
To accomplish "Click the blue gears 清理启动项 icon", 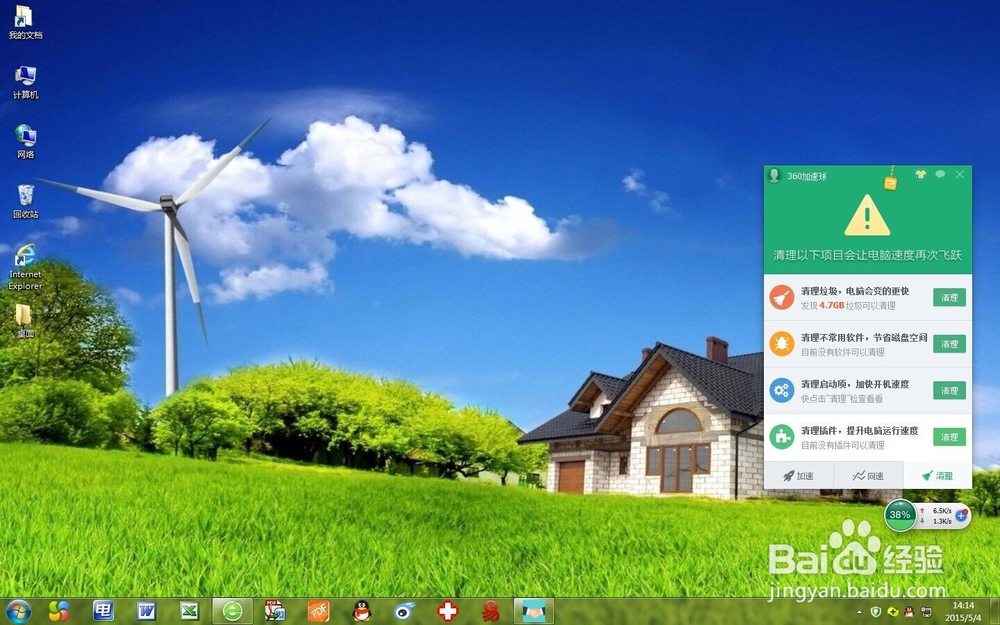I will [x=781, y=390].
